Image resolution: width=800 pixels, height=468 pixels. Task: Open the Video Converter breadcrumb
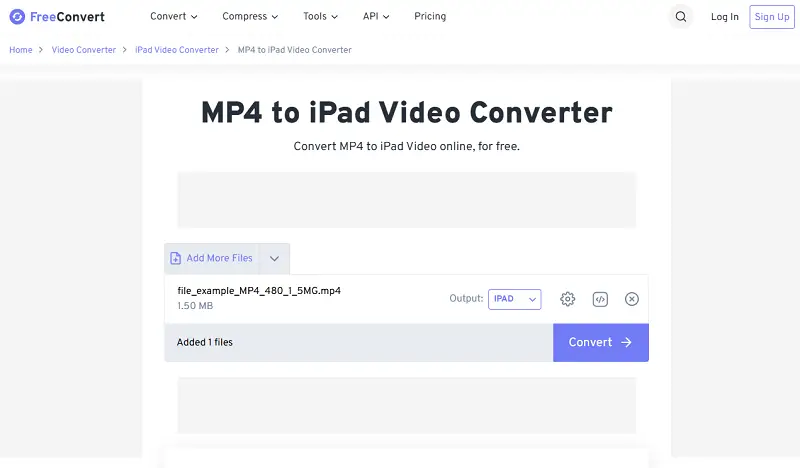(x=84, y=50)
